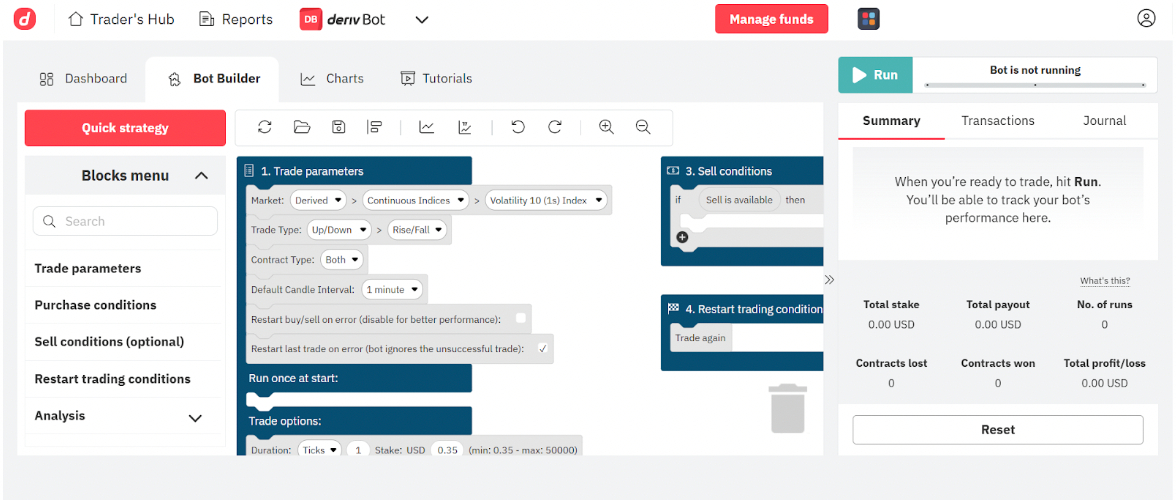Click the trash can icon
Viewport: 1176px width, 500px height.
(x=788, y=408)
